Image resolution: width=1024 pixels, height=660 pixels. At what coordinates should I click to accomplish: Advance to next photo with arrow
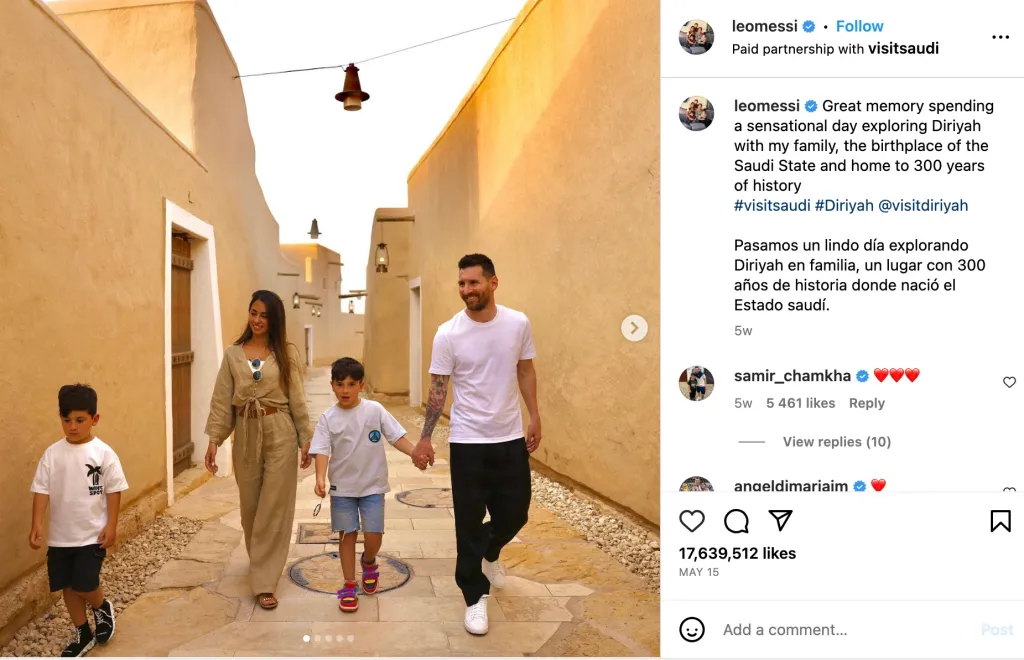[x=634, y=328]
